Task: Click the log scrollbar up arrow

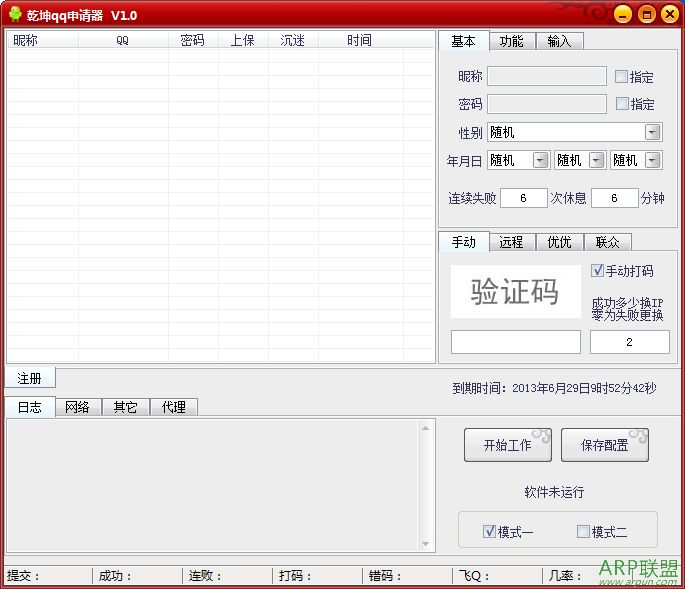Action: point(425,428)
